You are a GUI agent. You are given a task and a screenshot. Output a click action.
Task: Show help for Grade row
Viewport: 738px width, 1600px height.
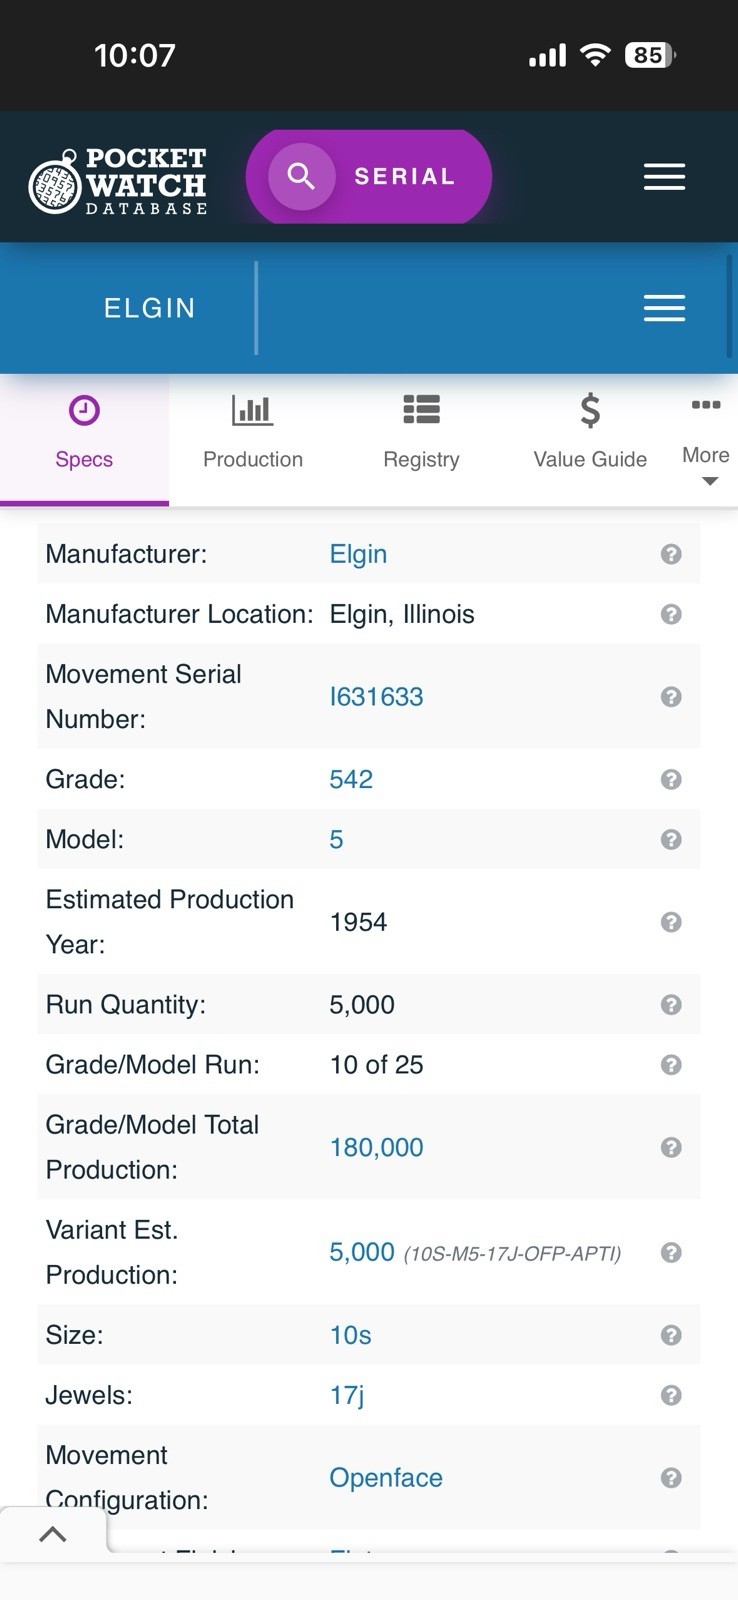coord(671,779)
